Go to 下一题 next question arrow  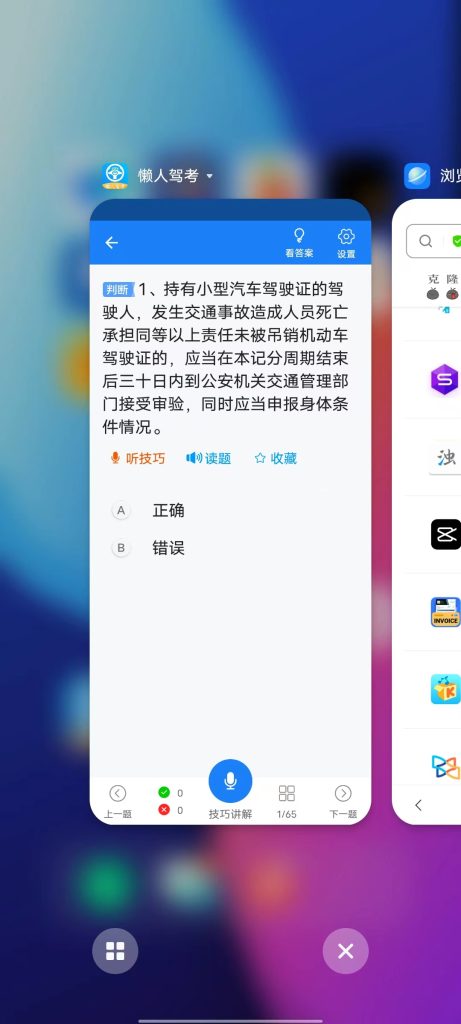pos(343,801)
